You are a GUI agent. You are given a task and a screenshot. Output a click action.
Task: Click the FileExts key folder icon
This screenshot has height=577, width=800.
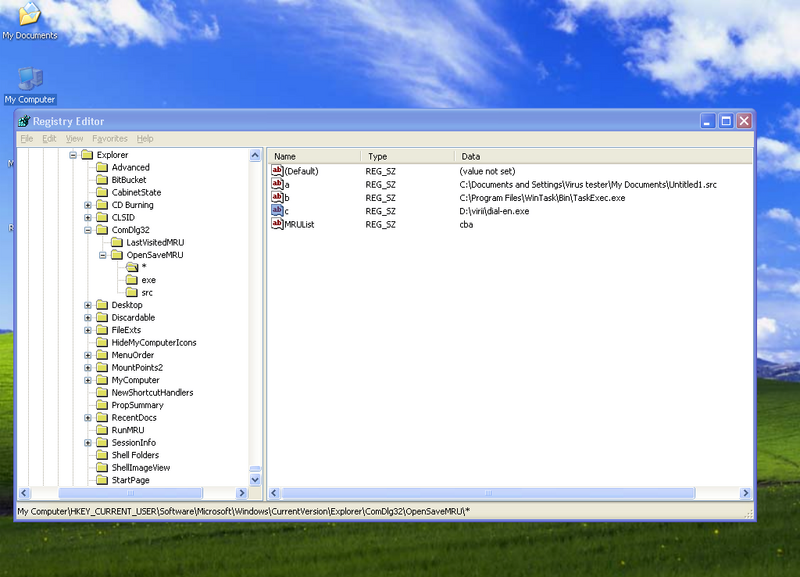[x=102, y=330]
